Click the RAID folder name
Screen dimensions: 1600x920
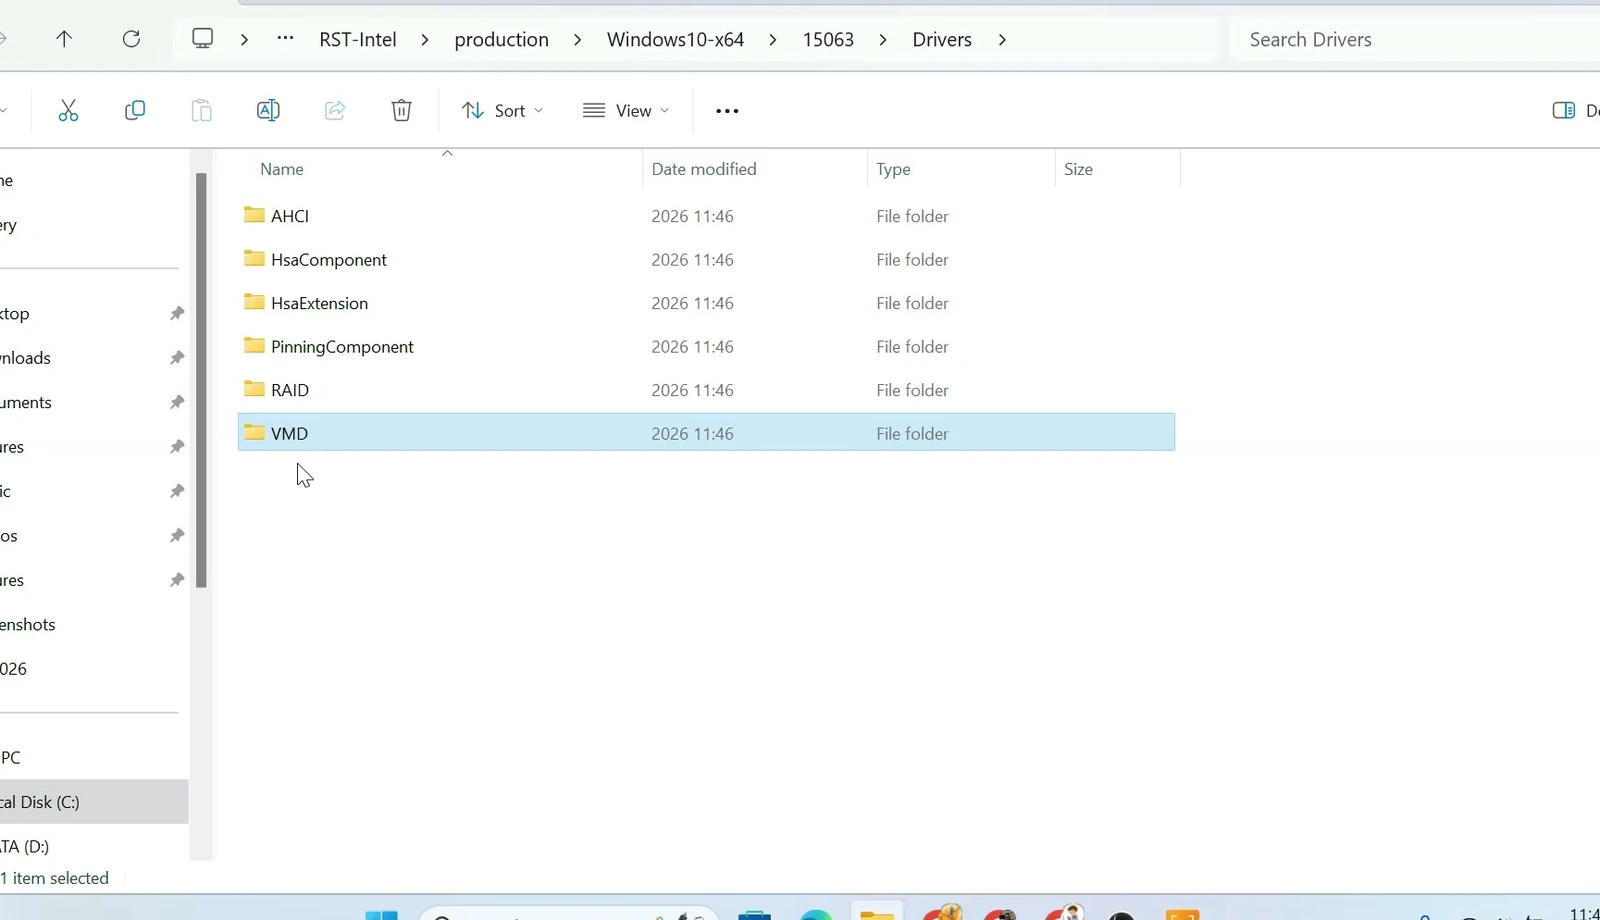pos(290,390)
